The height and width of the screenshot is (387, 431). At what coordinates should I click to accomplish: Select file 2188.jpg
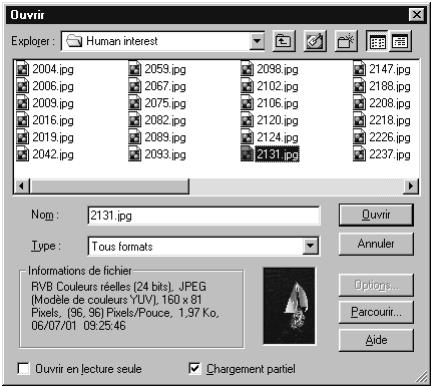tap(382, 86)
